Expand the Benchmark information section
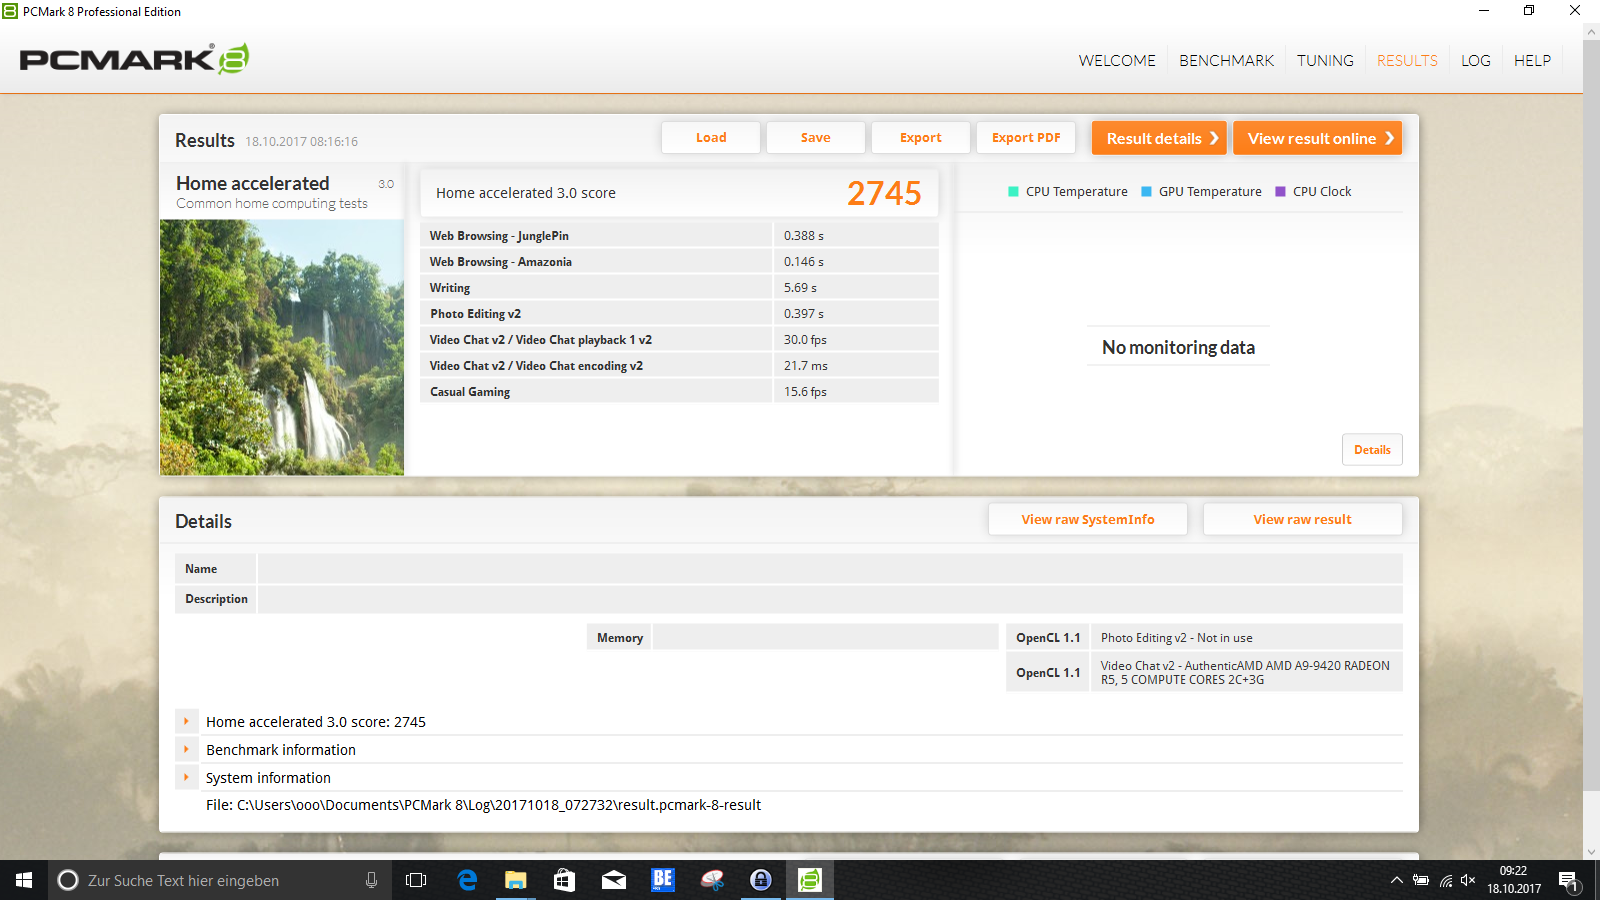This screenshot has width=1600, height=900. click(186, 749)
